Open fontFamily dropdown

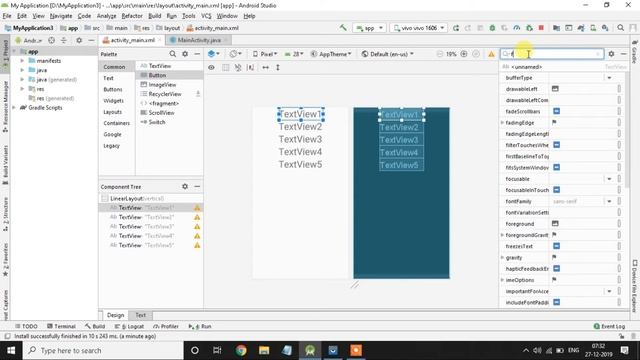tap(609, 201)
